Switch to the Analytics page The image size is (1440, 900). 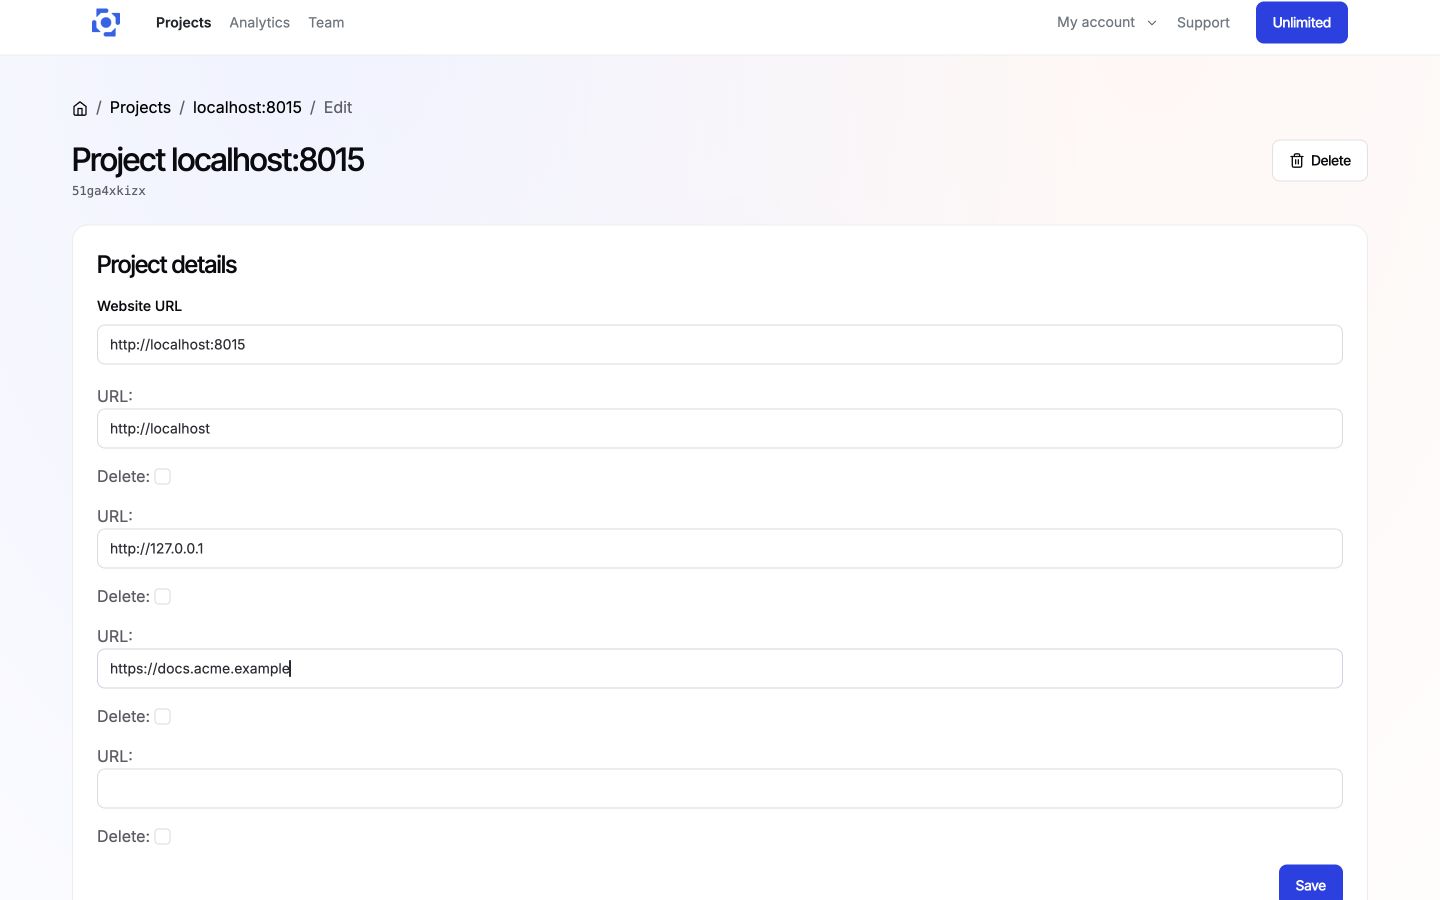(x=260, y=22)
